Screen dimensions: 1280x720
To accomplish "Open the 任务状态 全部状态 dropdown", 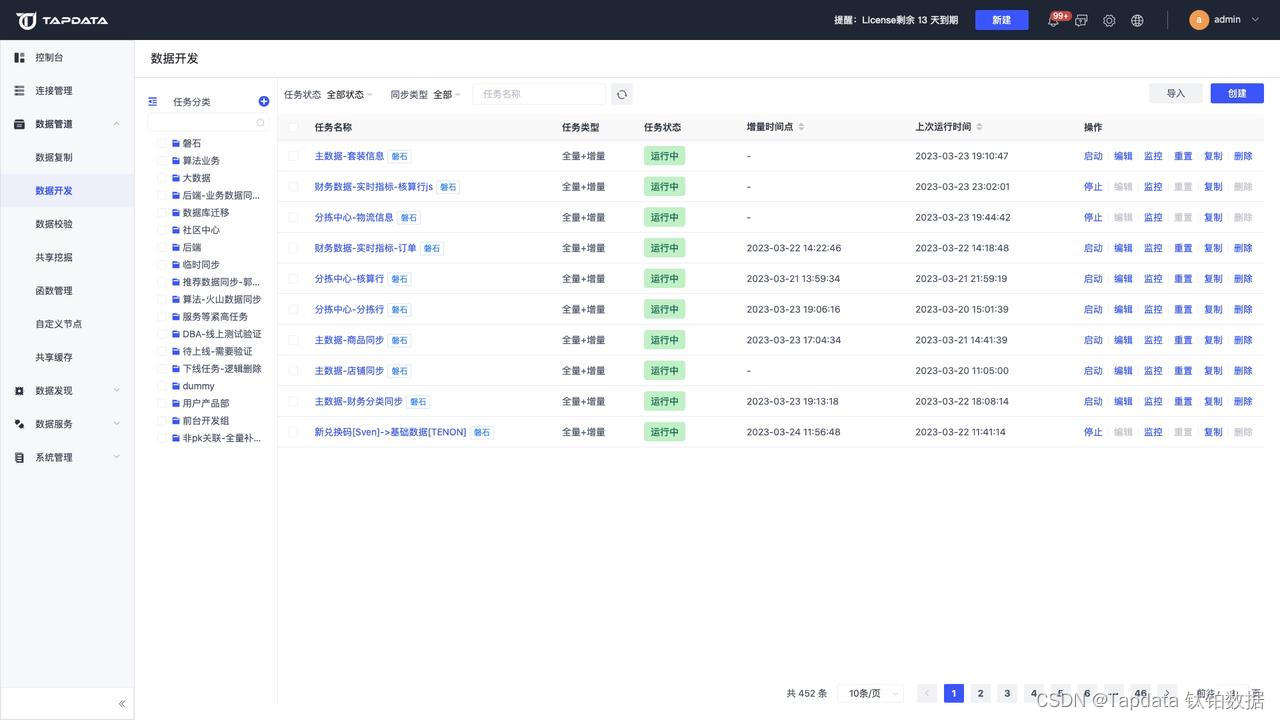I will point(349,95).
